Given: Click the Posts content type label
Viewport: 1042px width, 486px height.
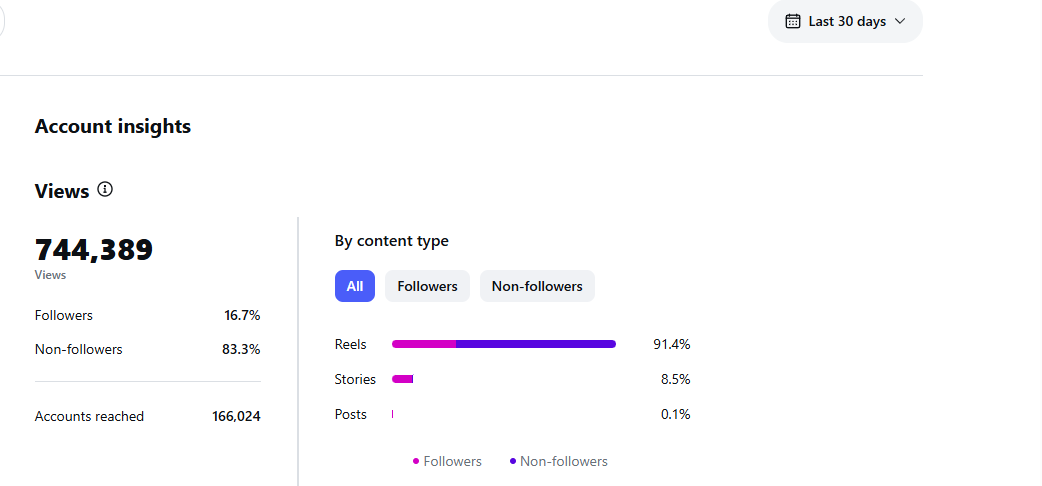Looking at the screenshot, I should tap(351, 414).
